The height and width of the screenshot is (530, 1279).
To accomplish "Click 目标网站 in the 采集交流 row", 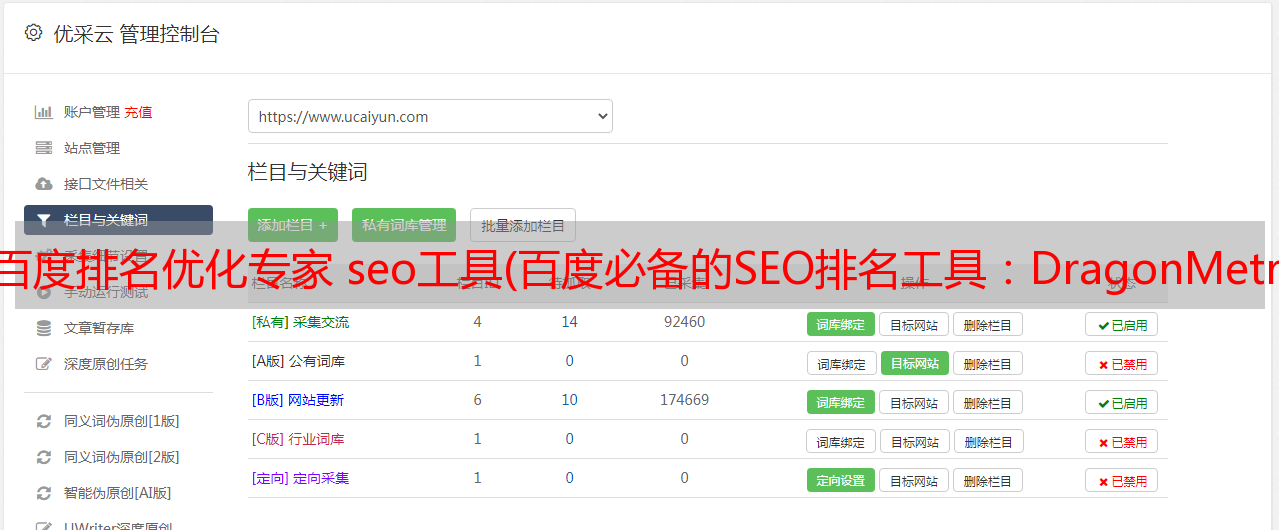I will pyautogui.click(x=914, y=324).
